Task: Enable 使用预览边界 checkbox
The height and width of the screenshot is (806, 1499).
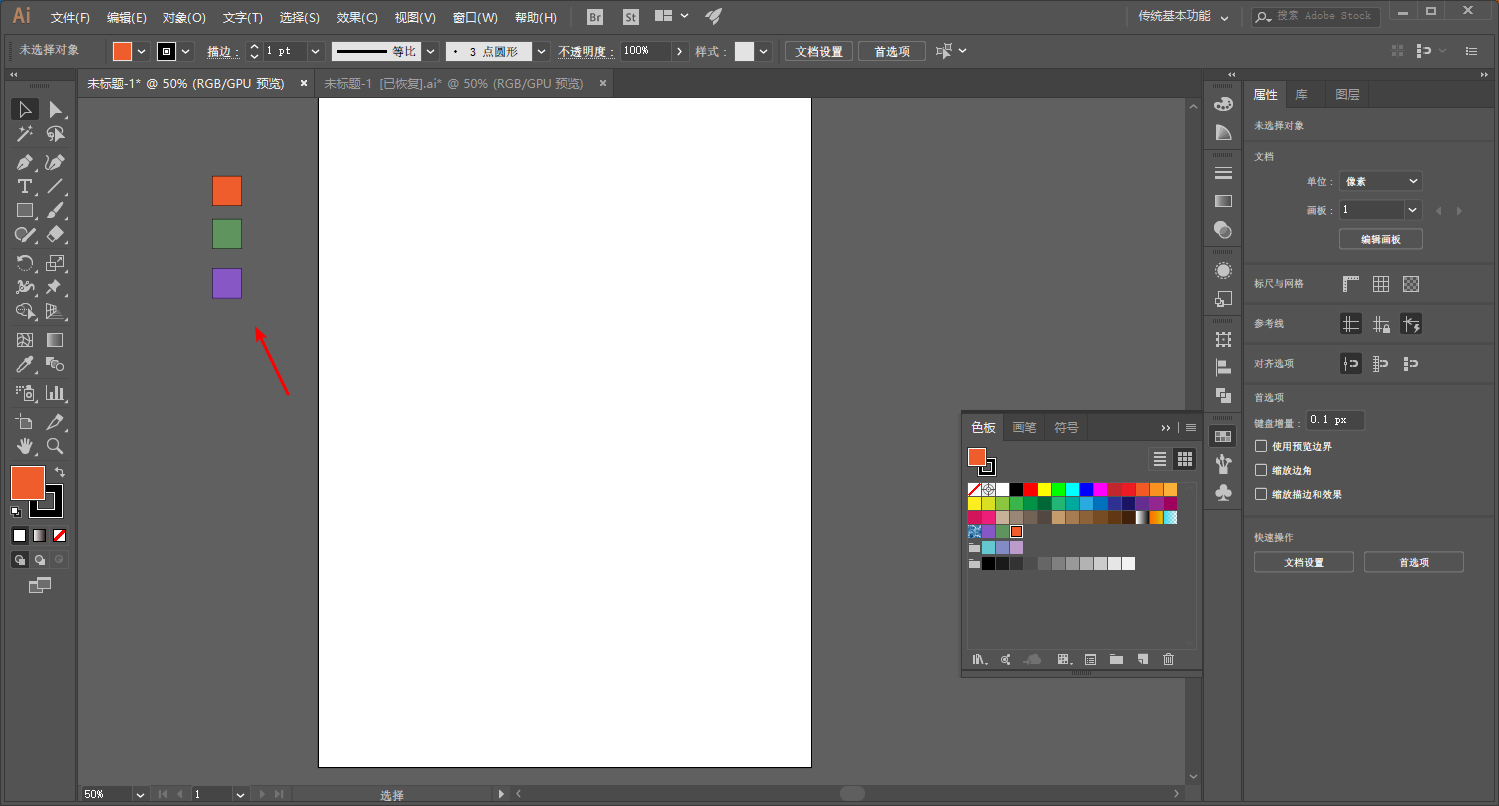Action: pyautogui.click(x=1261, y=446)
